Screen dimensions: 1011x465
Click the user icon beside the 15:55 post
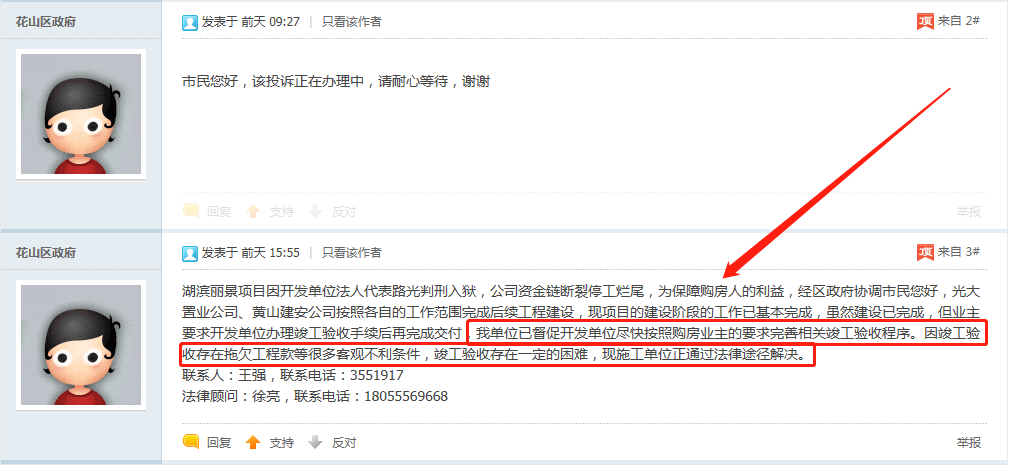tap(190, 253)
